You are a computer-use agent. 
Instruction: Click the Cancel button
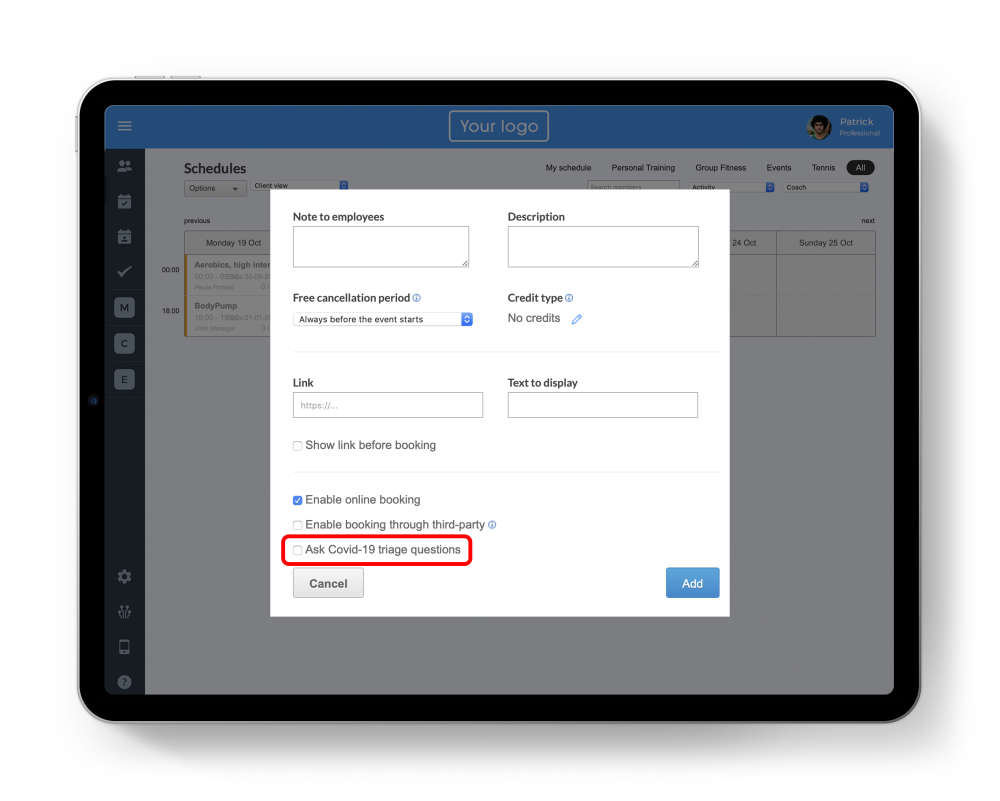coord(328,583)
